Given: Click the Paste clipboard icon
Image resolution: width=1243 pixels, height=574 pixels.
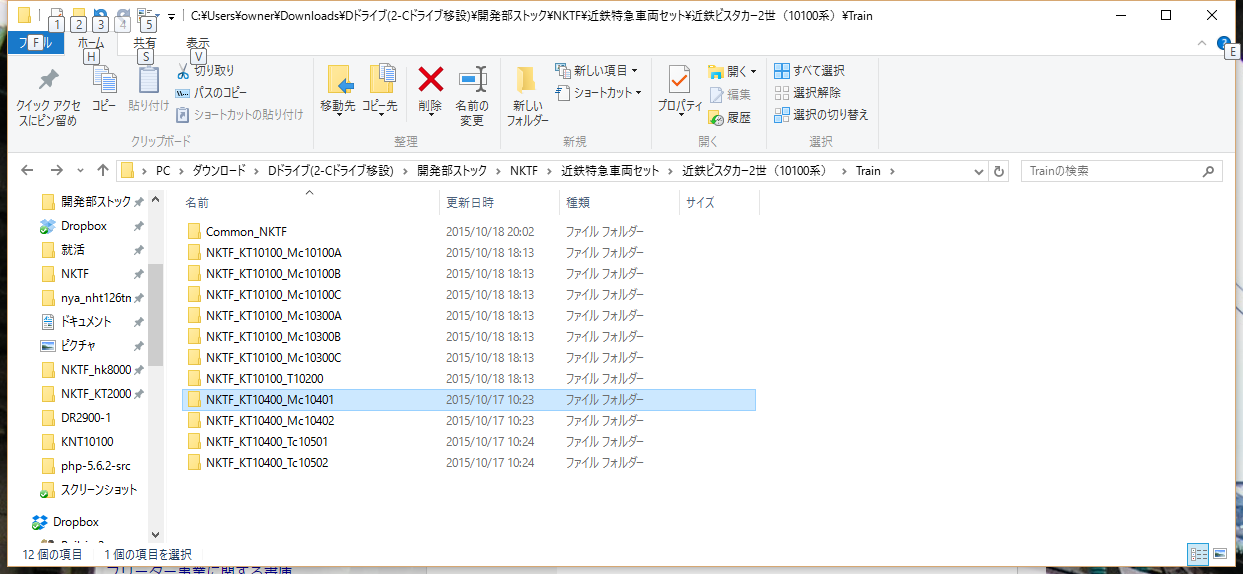Looking at the screenshot, I should tap(149, 82).
